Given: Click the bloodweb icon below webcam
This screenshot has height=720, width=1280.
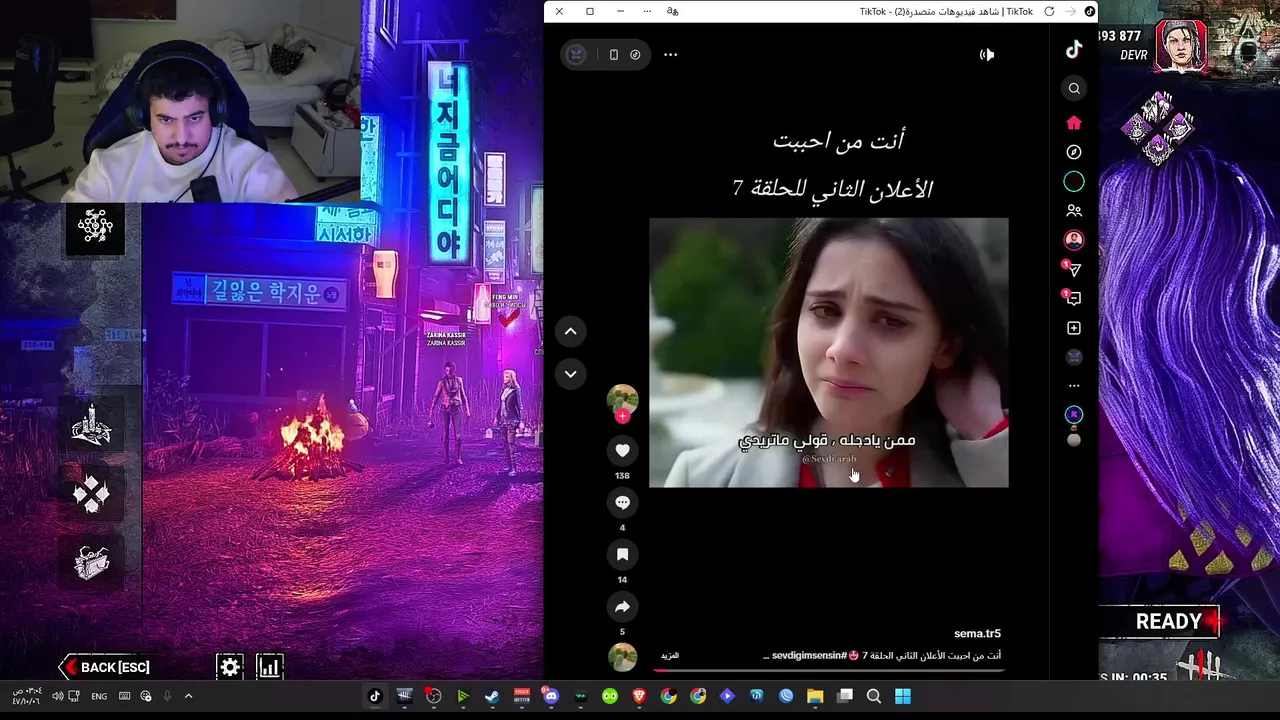Looking at the screenshot, I should pyautogui.click(x=95, y=227).
